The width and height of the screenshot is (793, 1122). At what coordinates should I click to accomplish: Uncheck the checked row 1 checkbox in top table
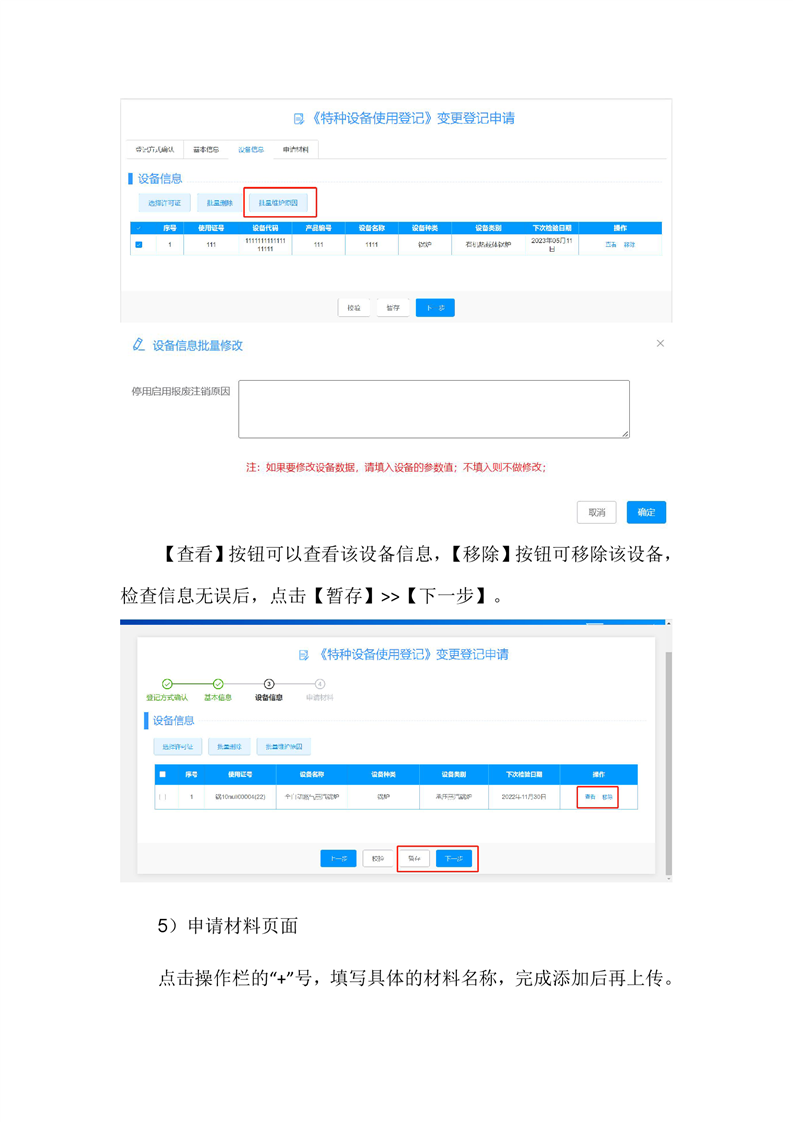[x=139, y=245]
